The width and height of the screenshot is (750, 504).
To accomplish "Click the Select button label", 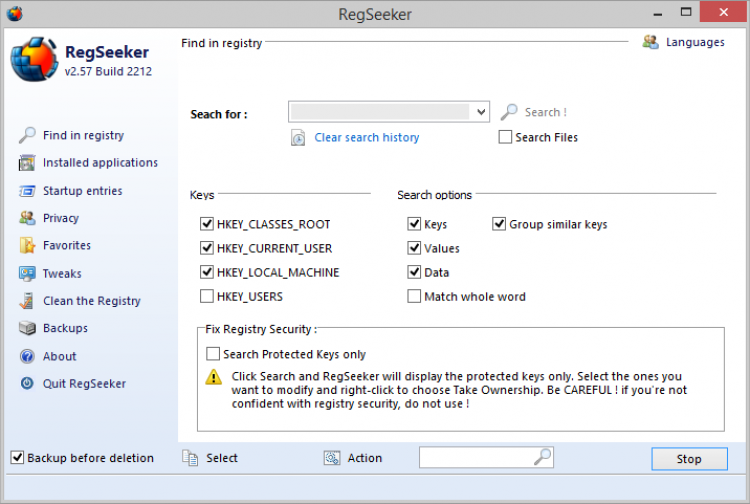I will coord(221,458).
